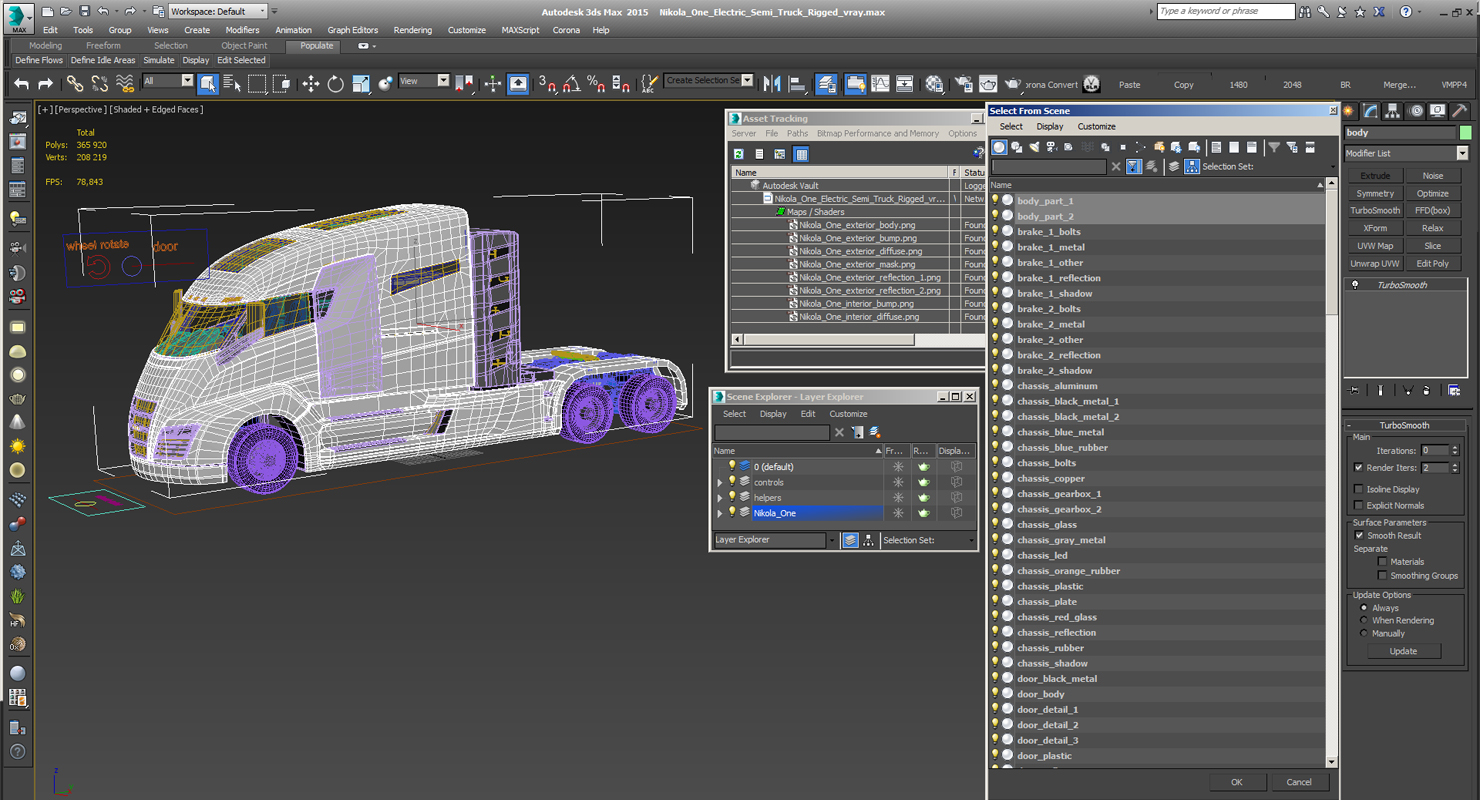This screenshot has height=800, width=1480.
Task: Click the Align tool icon
Action: [x=797, y=84]
